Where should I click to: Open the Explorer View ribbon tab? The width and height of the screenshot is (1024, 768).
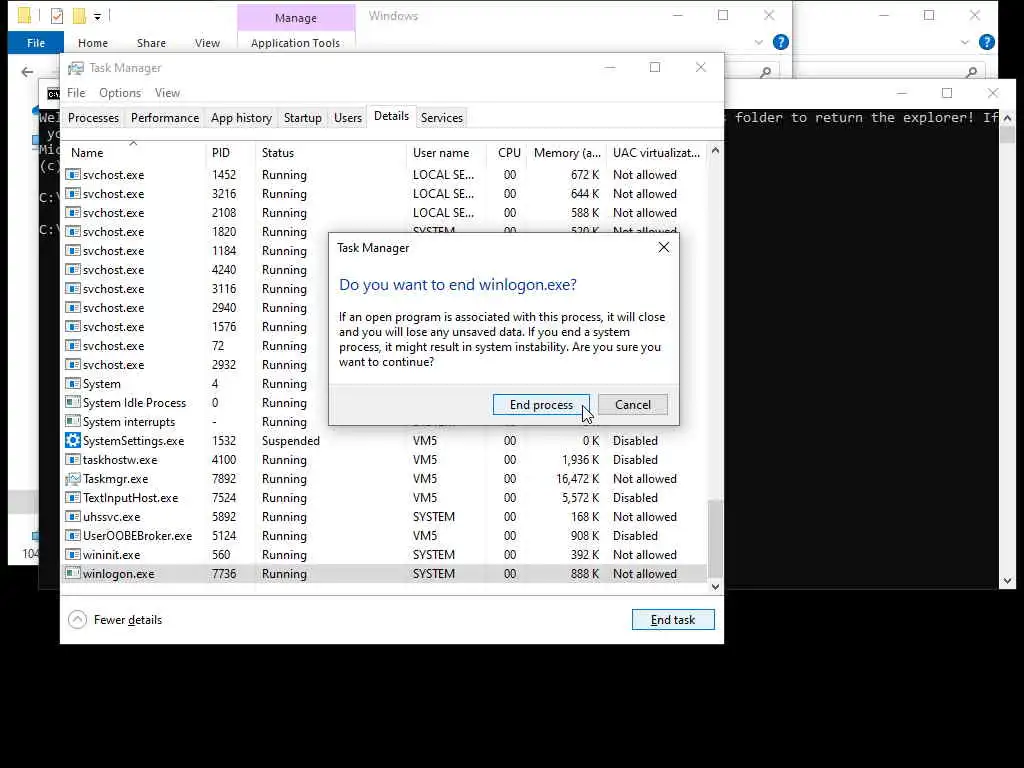point(207,43)
